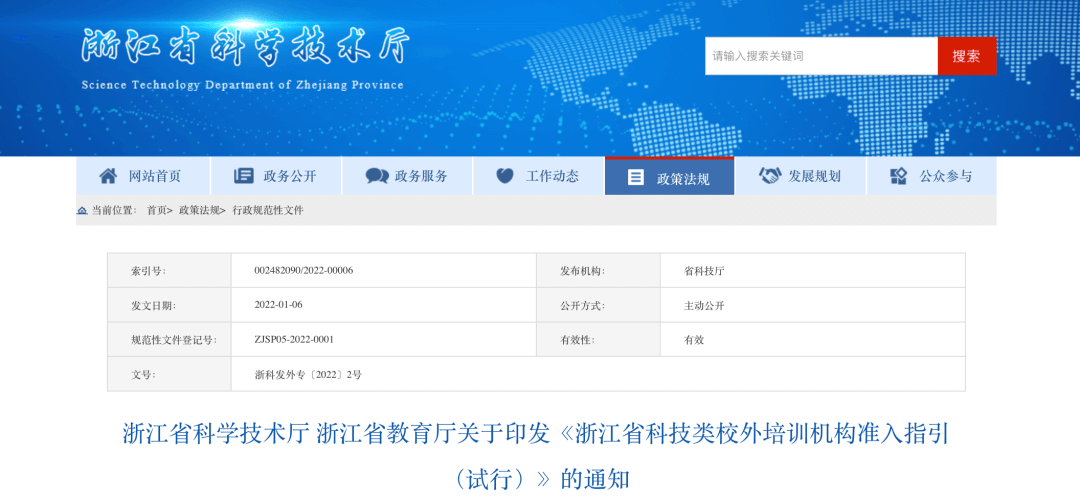Go to the 政务服务 section
This screenshot has width=1080, height=499.
pos(407,176)
